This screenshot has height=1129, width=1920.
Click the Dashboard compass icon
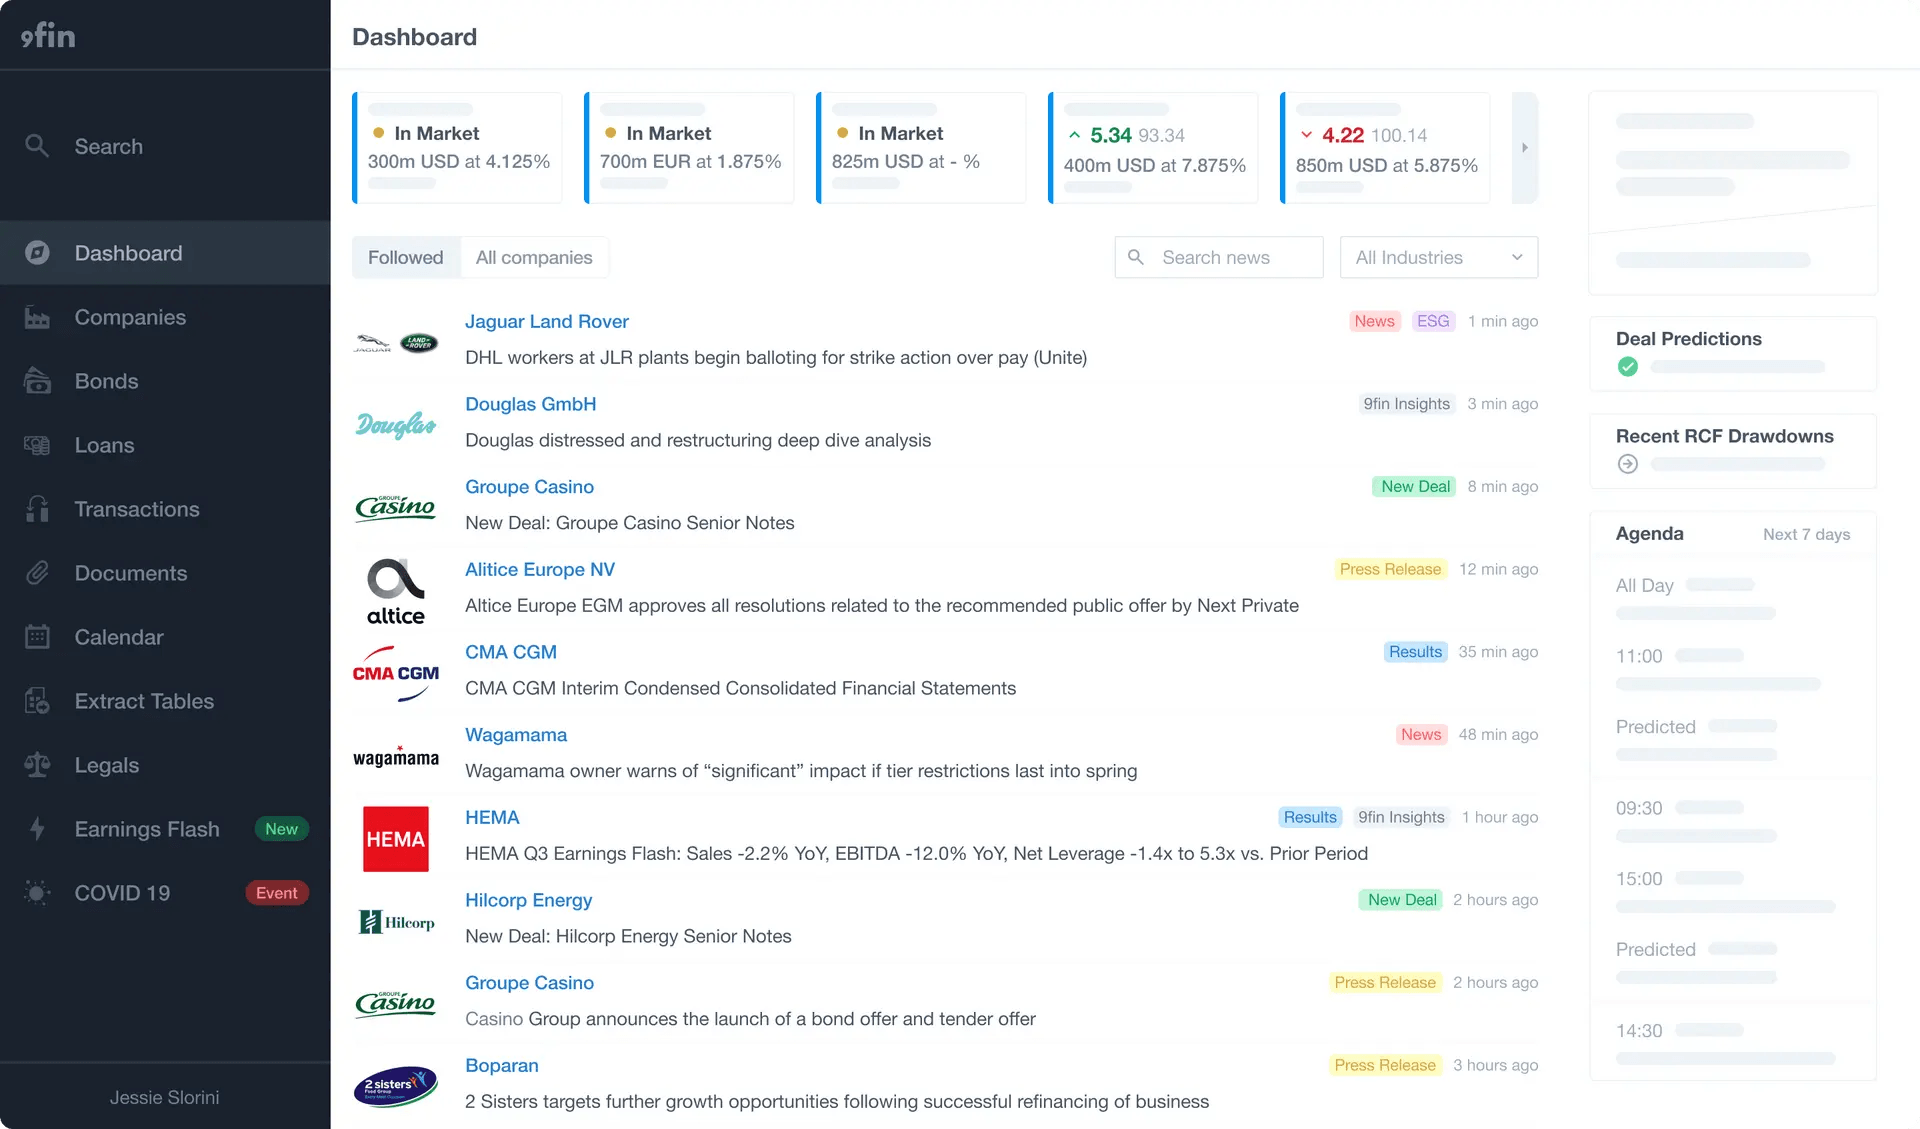37,253
